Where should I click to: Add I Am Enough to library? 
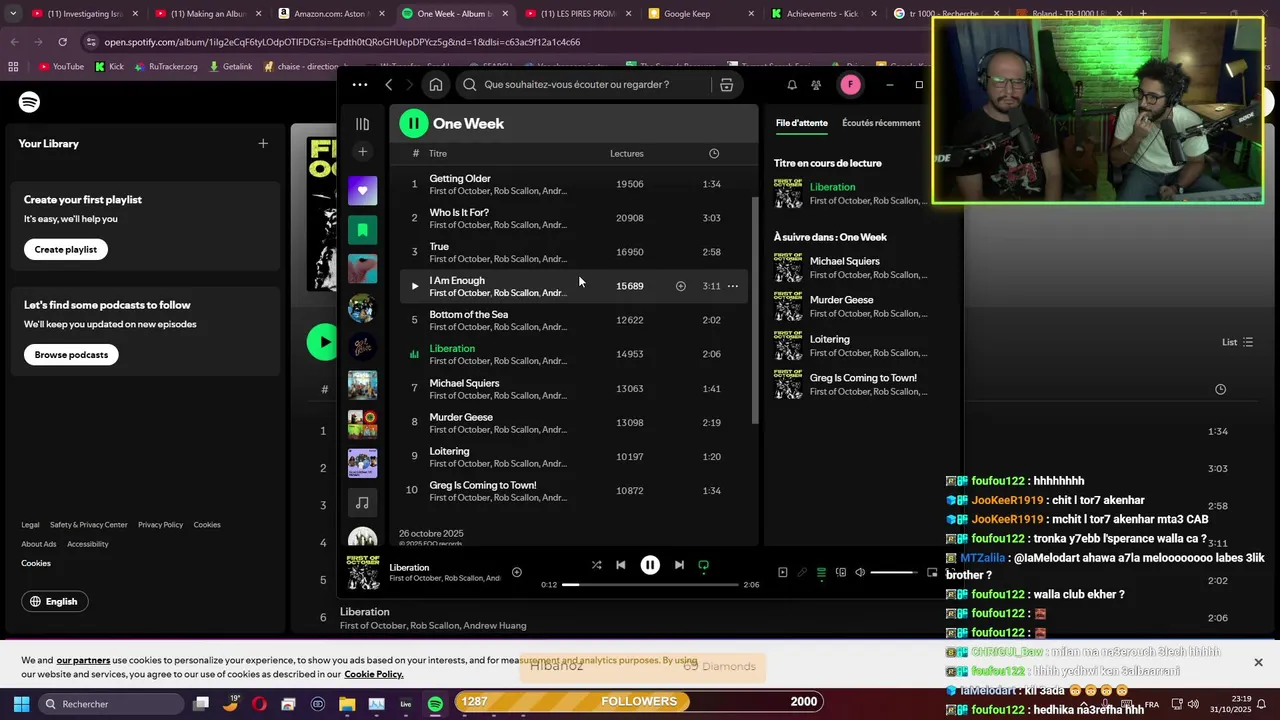pos(680,286)
